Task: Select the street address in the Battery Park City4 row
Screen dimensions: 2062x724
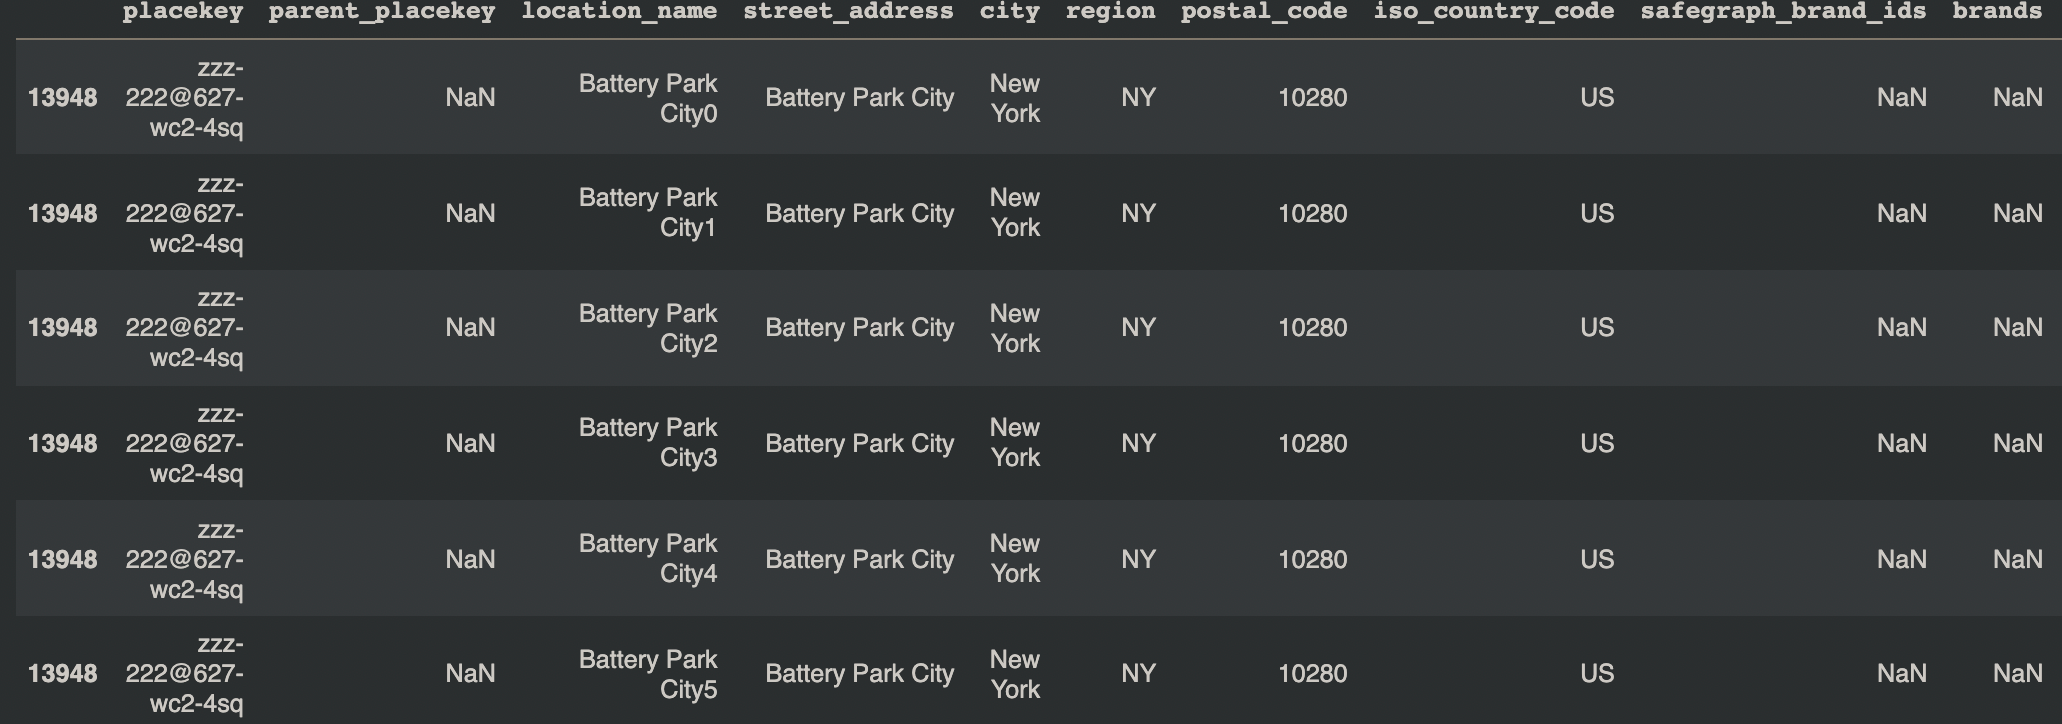Action: [860, 559]
